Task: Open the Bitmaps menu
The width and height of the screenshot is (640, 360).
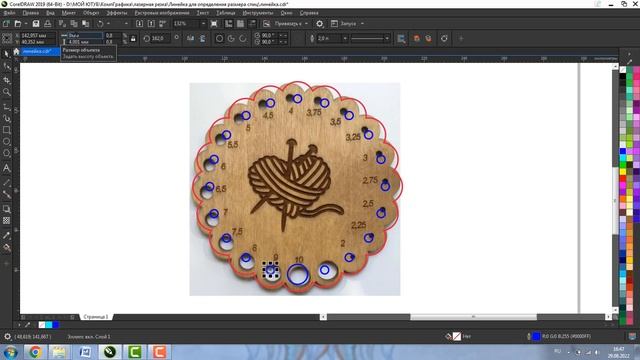Action: (x=162, y=13)
